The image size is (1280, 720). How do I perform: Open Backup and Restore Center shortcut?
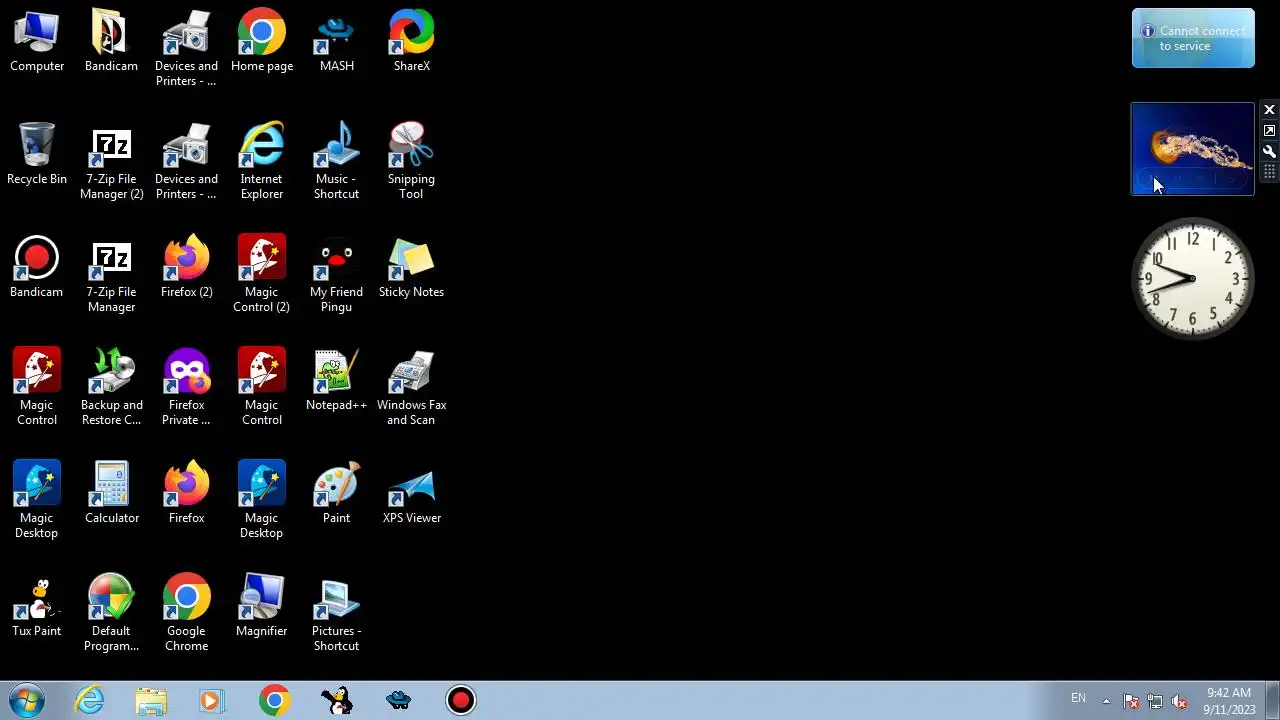click(111, 388)
